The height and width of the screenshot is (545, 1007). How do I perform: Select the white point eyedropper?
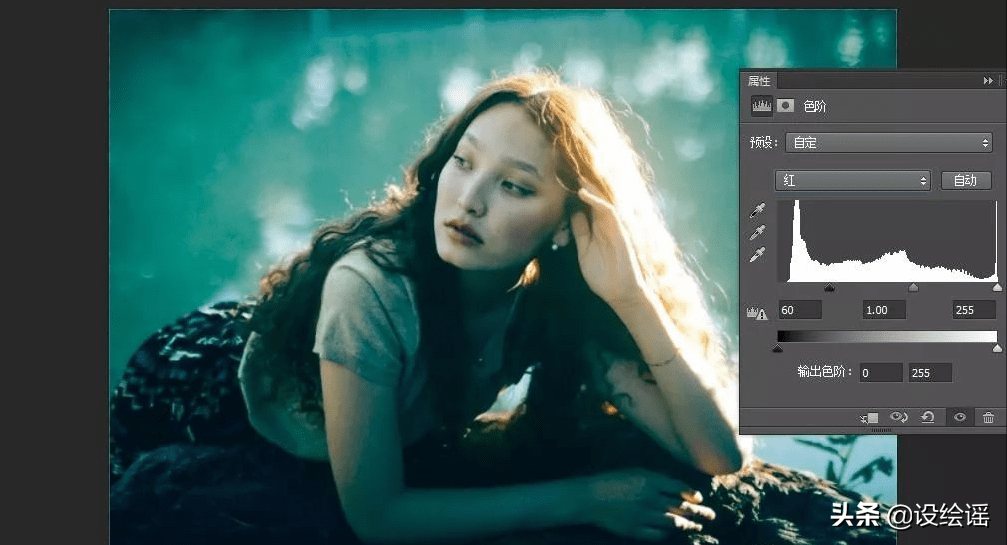coord(758,255)
